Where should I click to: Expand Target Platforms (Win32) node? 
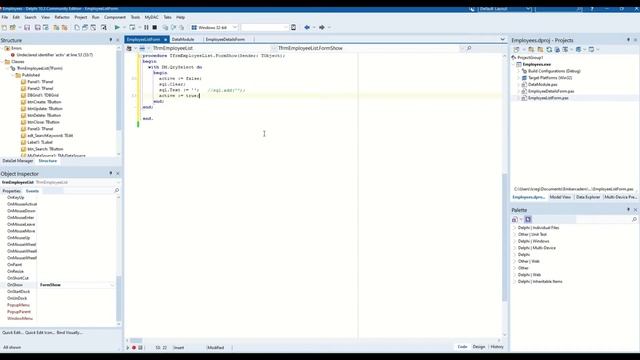click(x=519, y=78)
